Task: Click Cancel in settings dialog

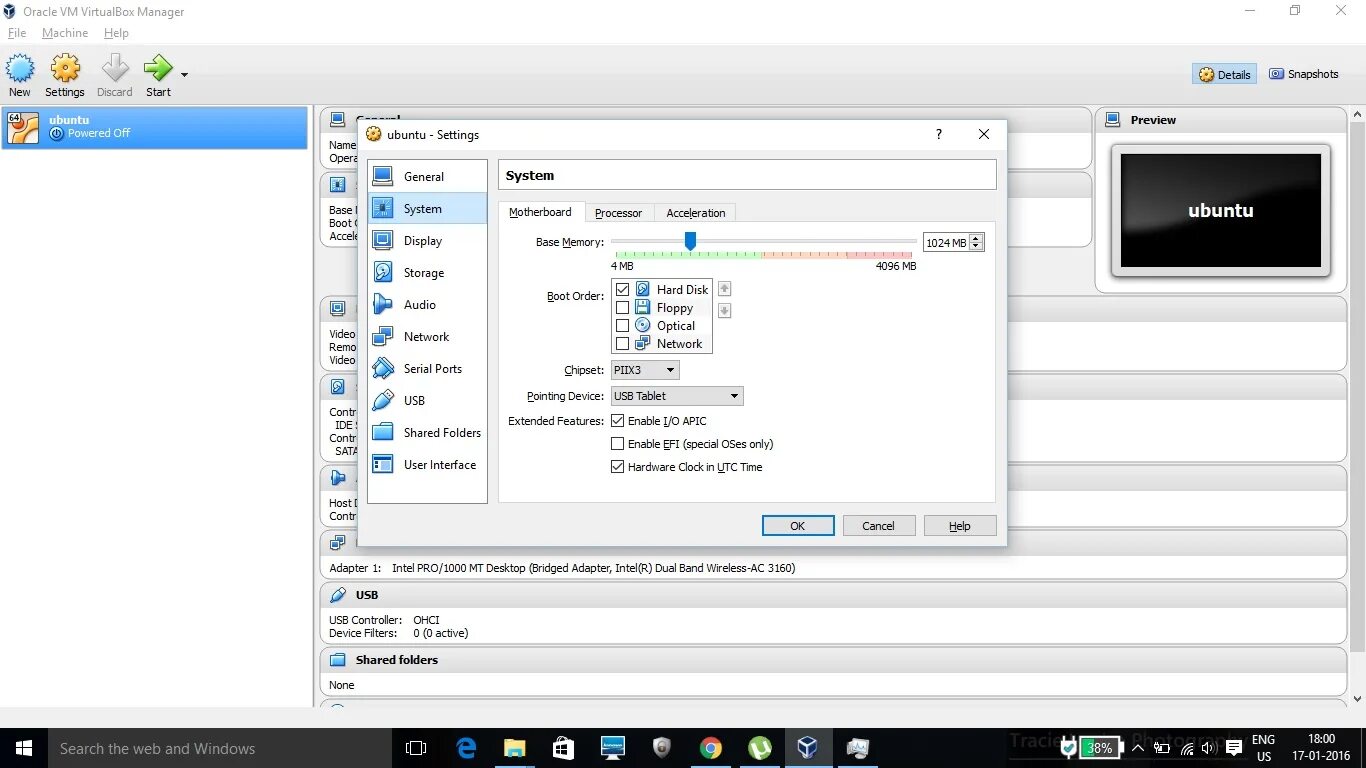Action: point(879,526)
